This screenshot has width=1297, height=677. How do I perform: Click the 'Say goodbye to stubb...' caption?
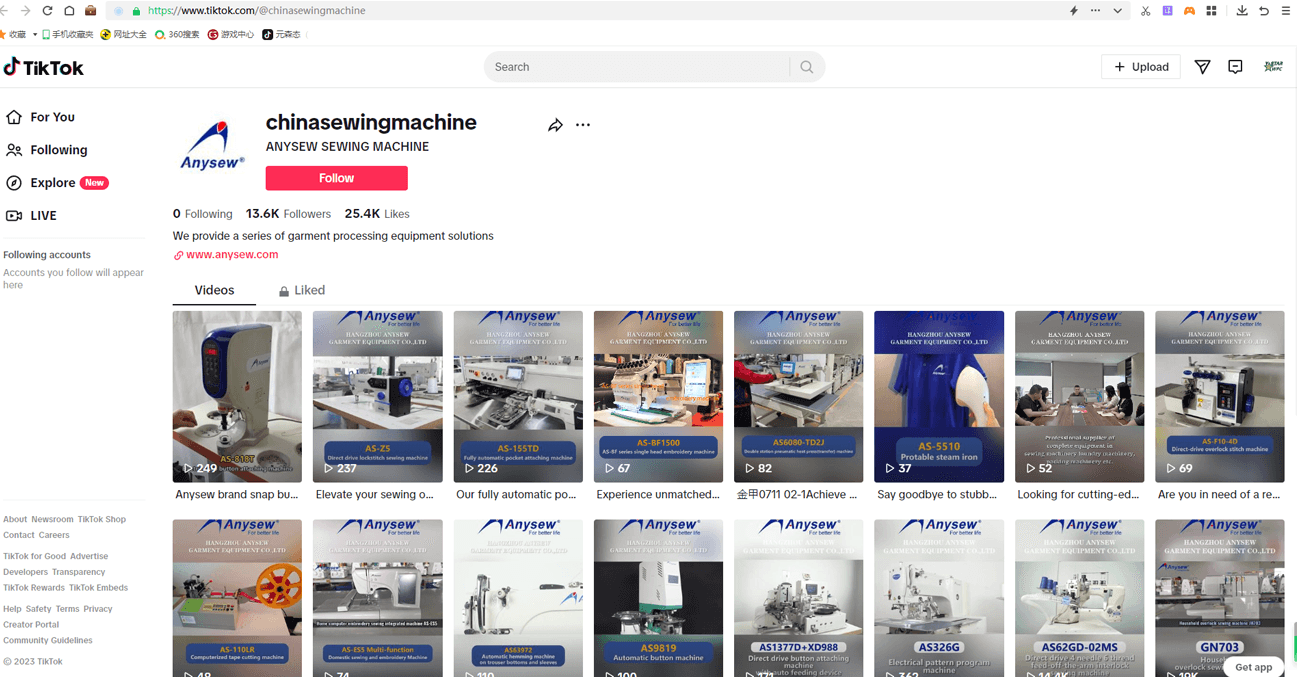(937, 494)
